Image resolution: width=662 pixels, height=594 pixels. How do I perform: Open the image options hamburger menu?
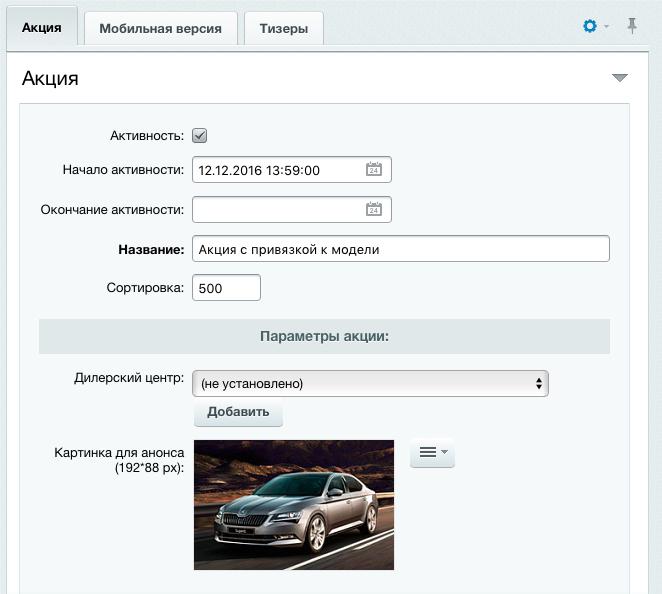click(x=432, y=453)
